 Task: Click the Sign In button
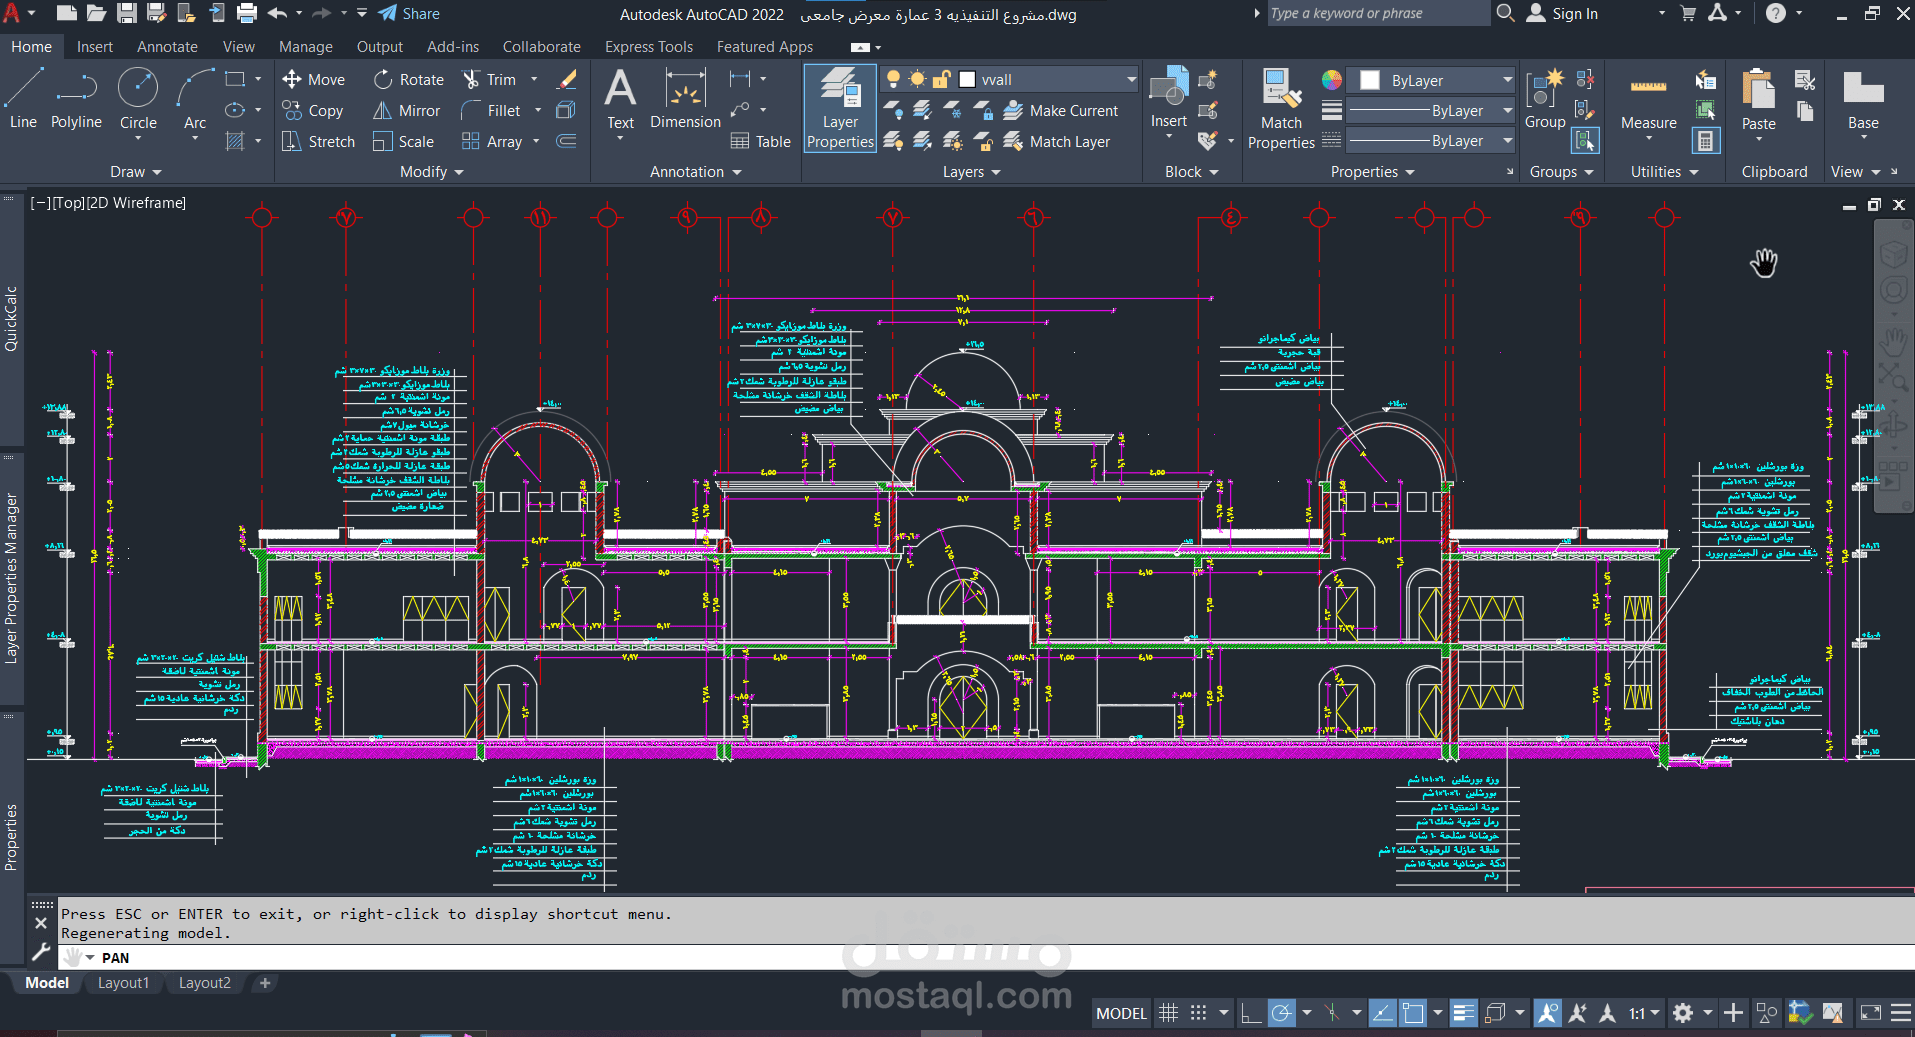coord(1562,14)
